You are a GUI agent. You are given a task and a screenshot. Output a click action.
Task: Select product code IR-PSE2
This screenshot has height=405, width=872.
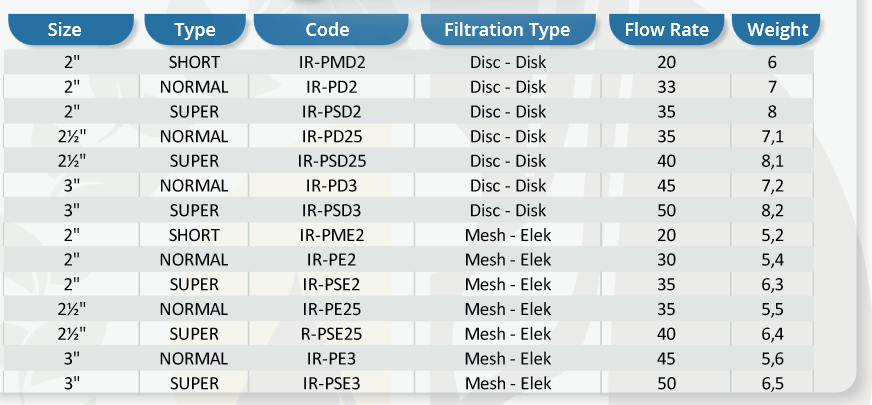point(332,285)
